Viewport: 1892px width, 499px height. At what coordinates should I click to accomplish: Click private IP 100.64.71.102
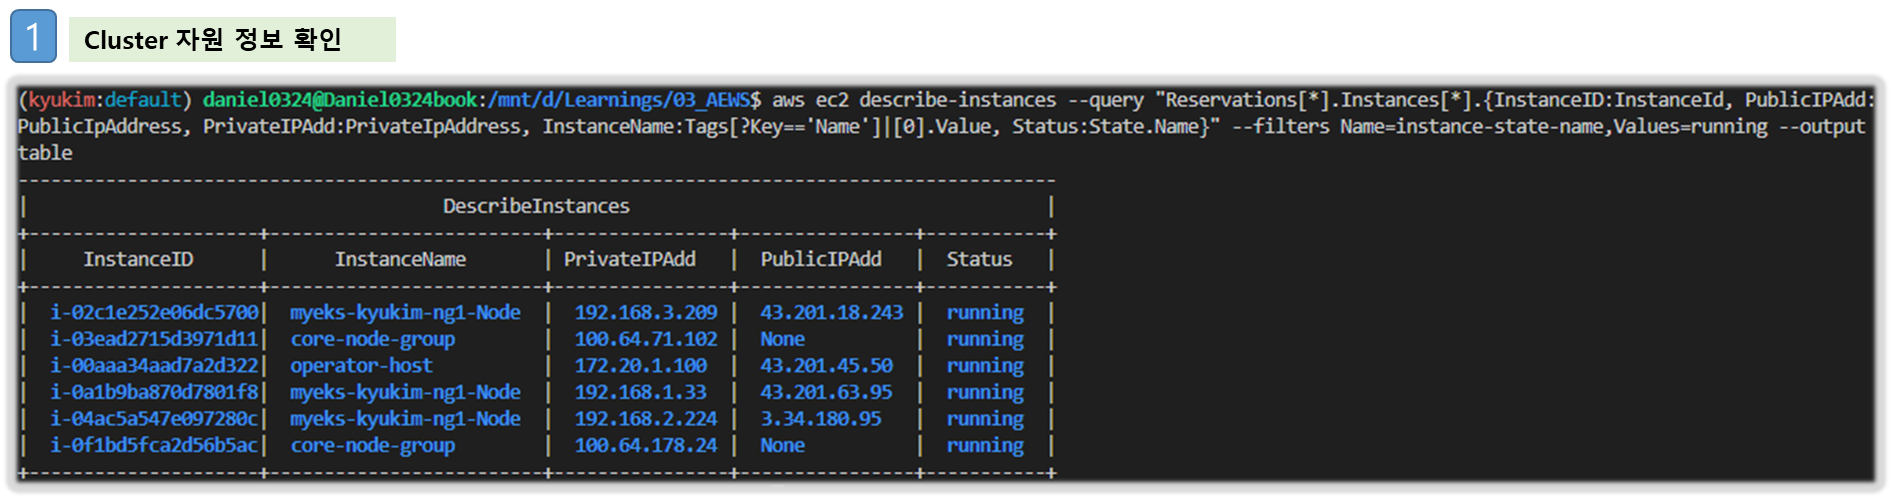(645, 339)
